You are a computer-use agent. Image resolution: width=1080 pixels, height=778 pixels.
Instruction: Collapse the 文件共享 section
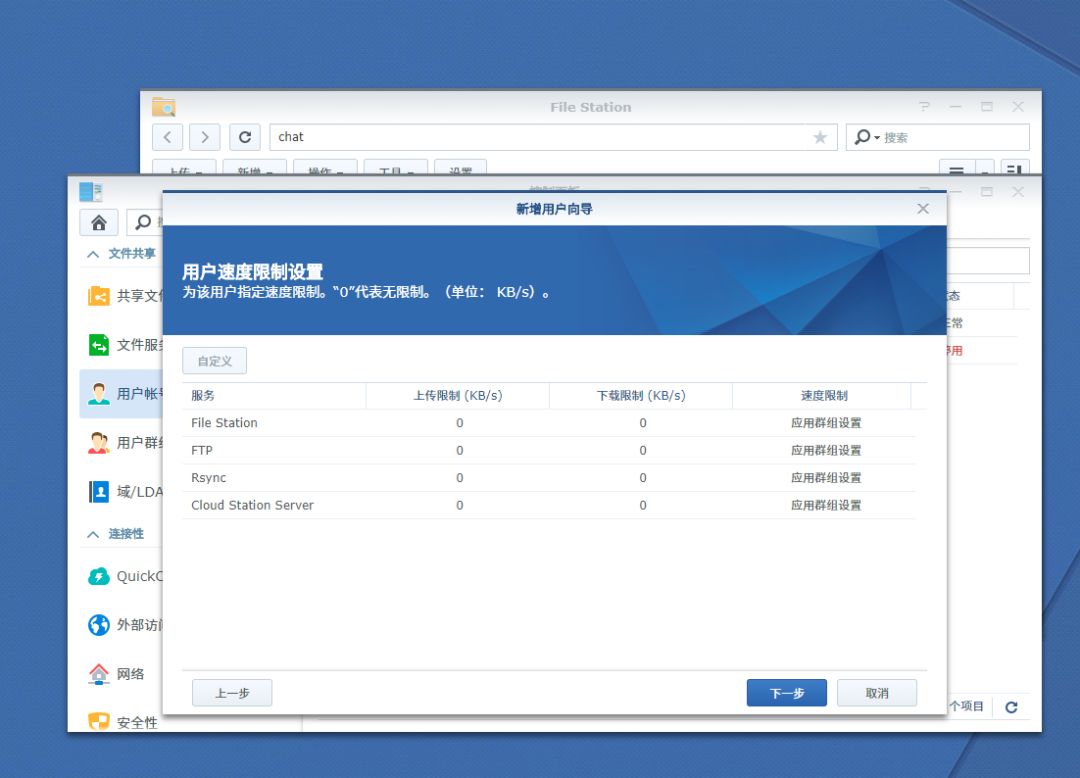93,254
